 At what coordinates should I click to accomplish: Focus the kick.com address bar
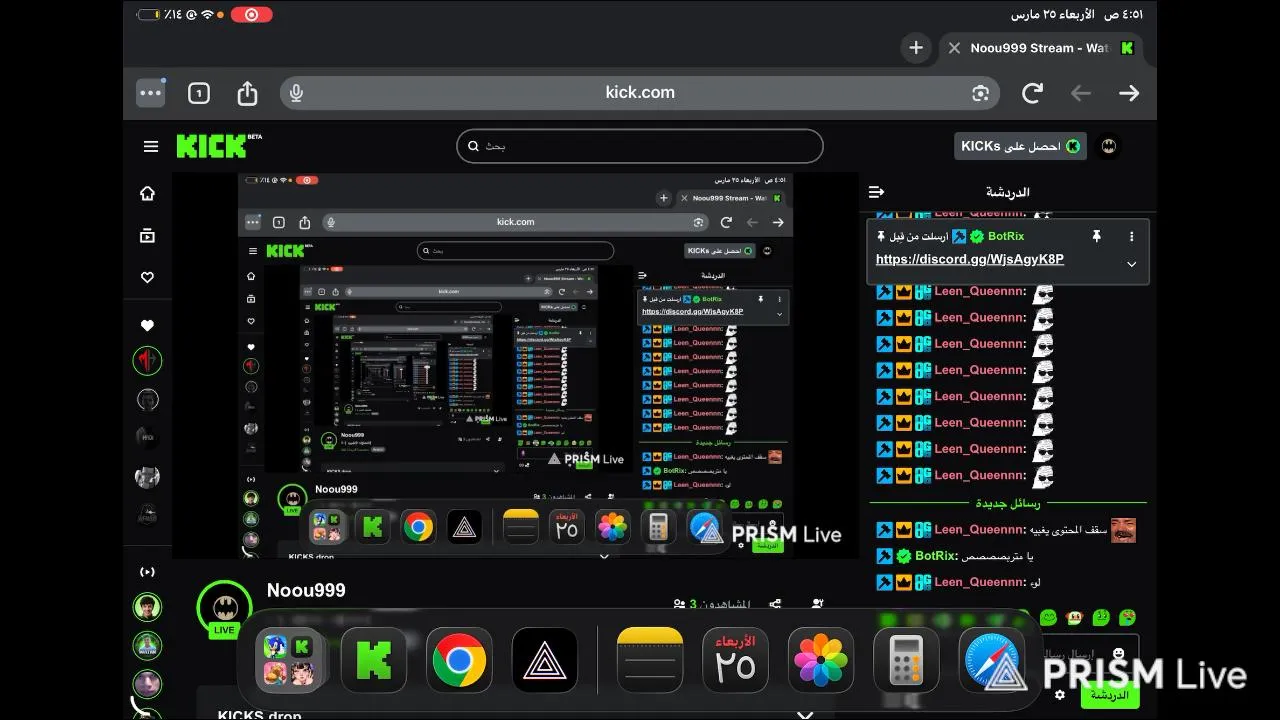coord(640,92)
